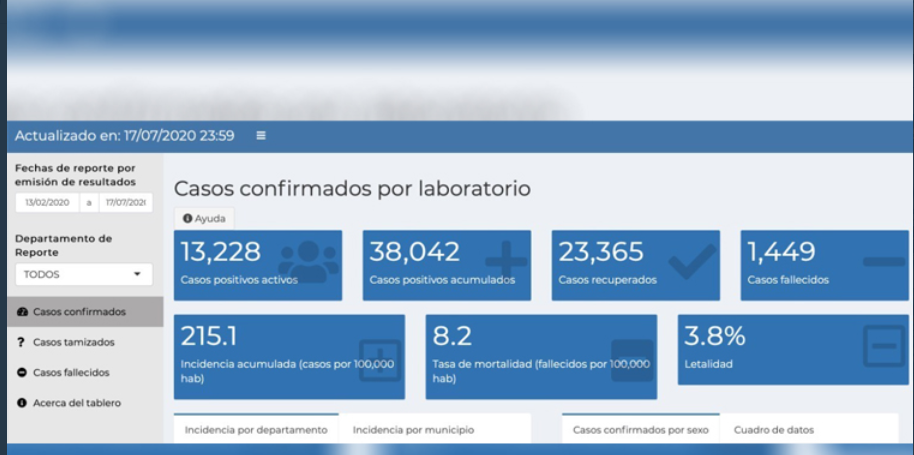Image resolution: width=914 pixels, height=455 pixels.
Task: Click the plus icon on accumulated cases card
Action: [x=506, y=263]
